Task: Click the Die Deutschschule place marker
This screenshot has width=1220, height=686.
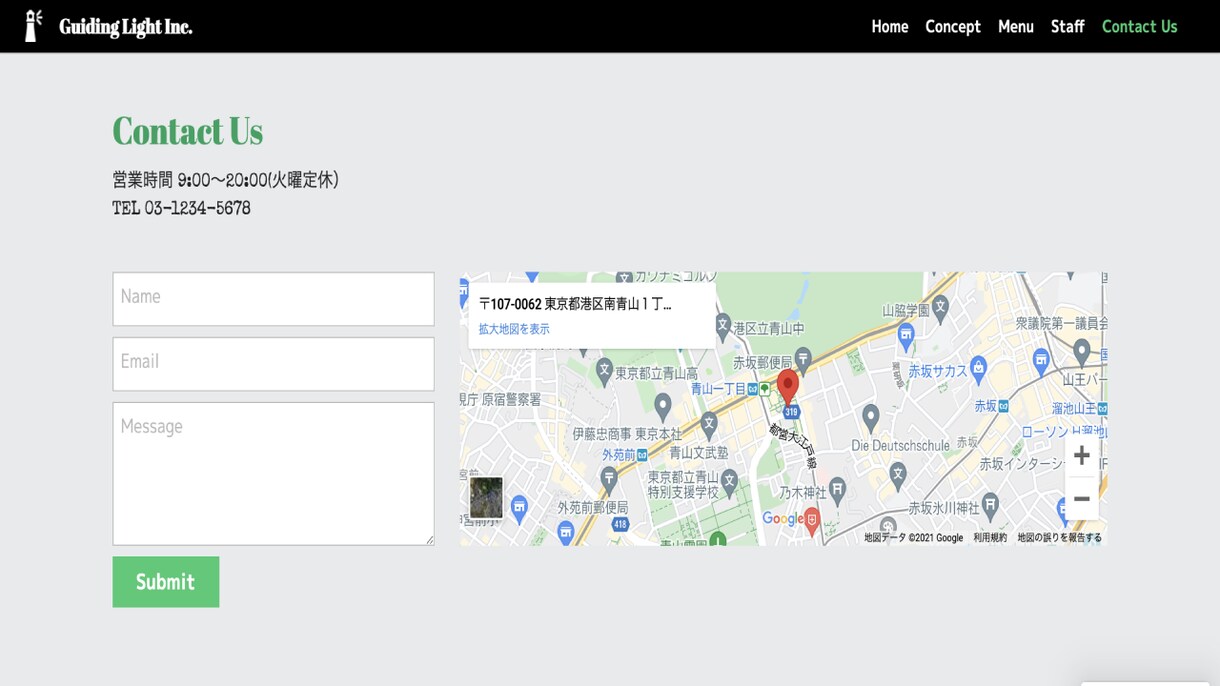Action: click(x=871, y=416)
